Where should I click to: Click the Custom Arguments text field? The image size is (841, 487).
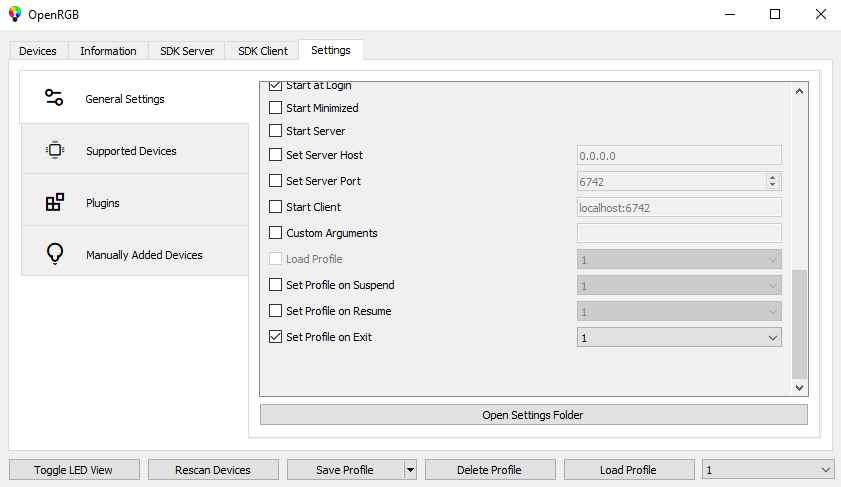(679, 233)
